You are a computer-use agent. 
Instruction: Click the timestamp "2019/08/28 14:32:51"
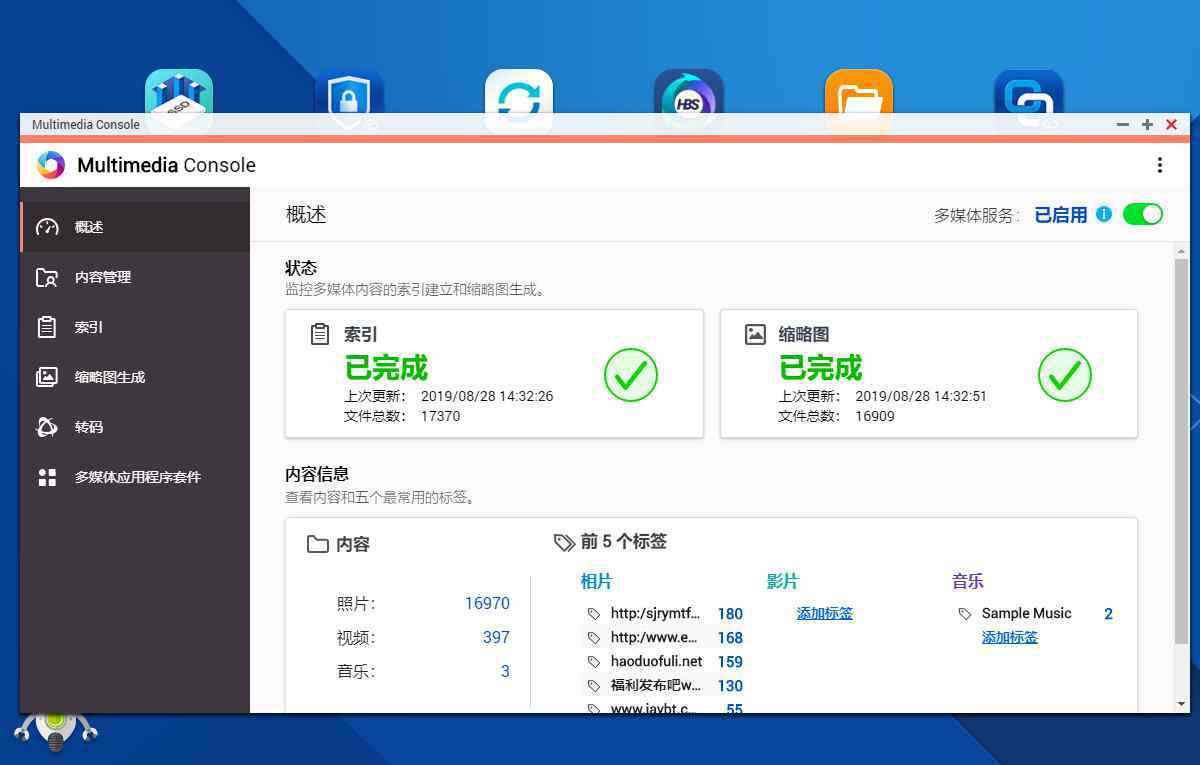[x=921, y=396]
